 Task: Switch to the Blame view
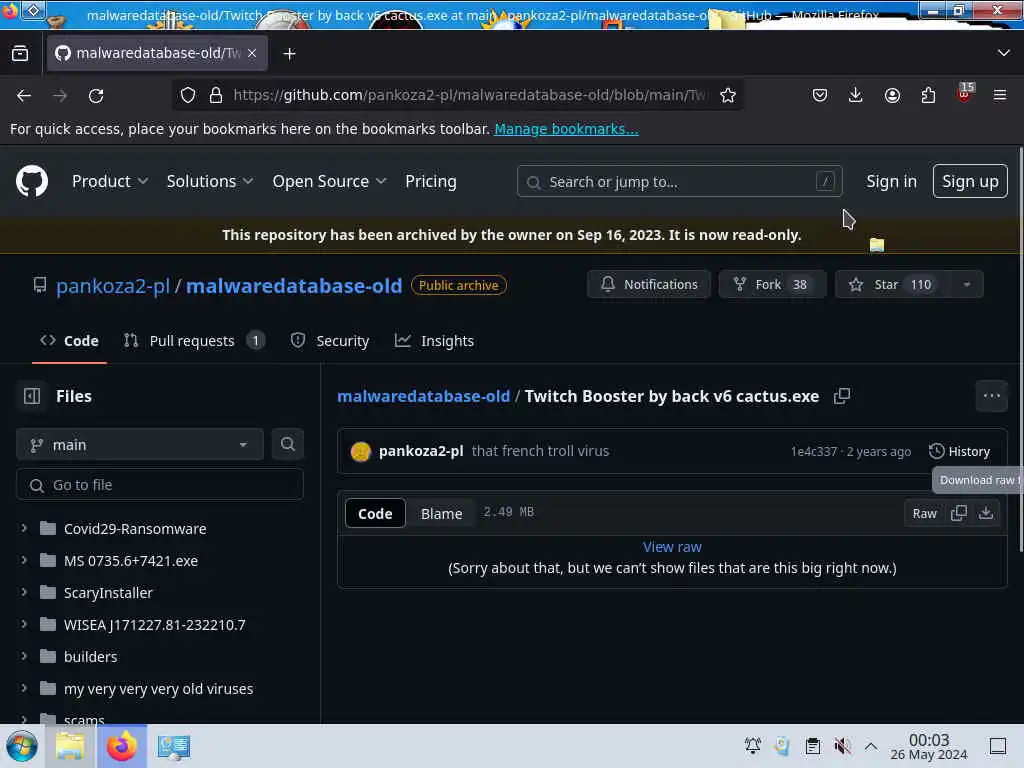(441, 513)
